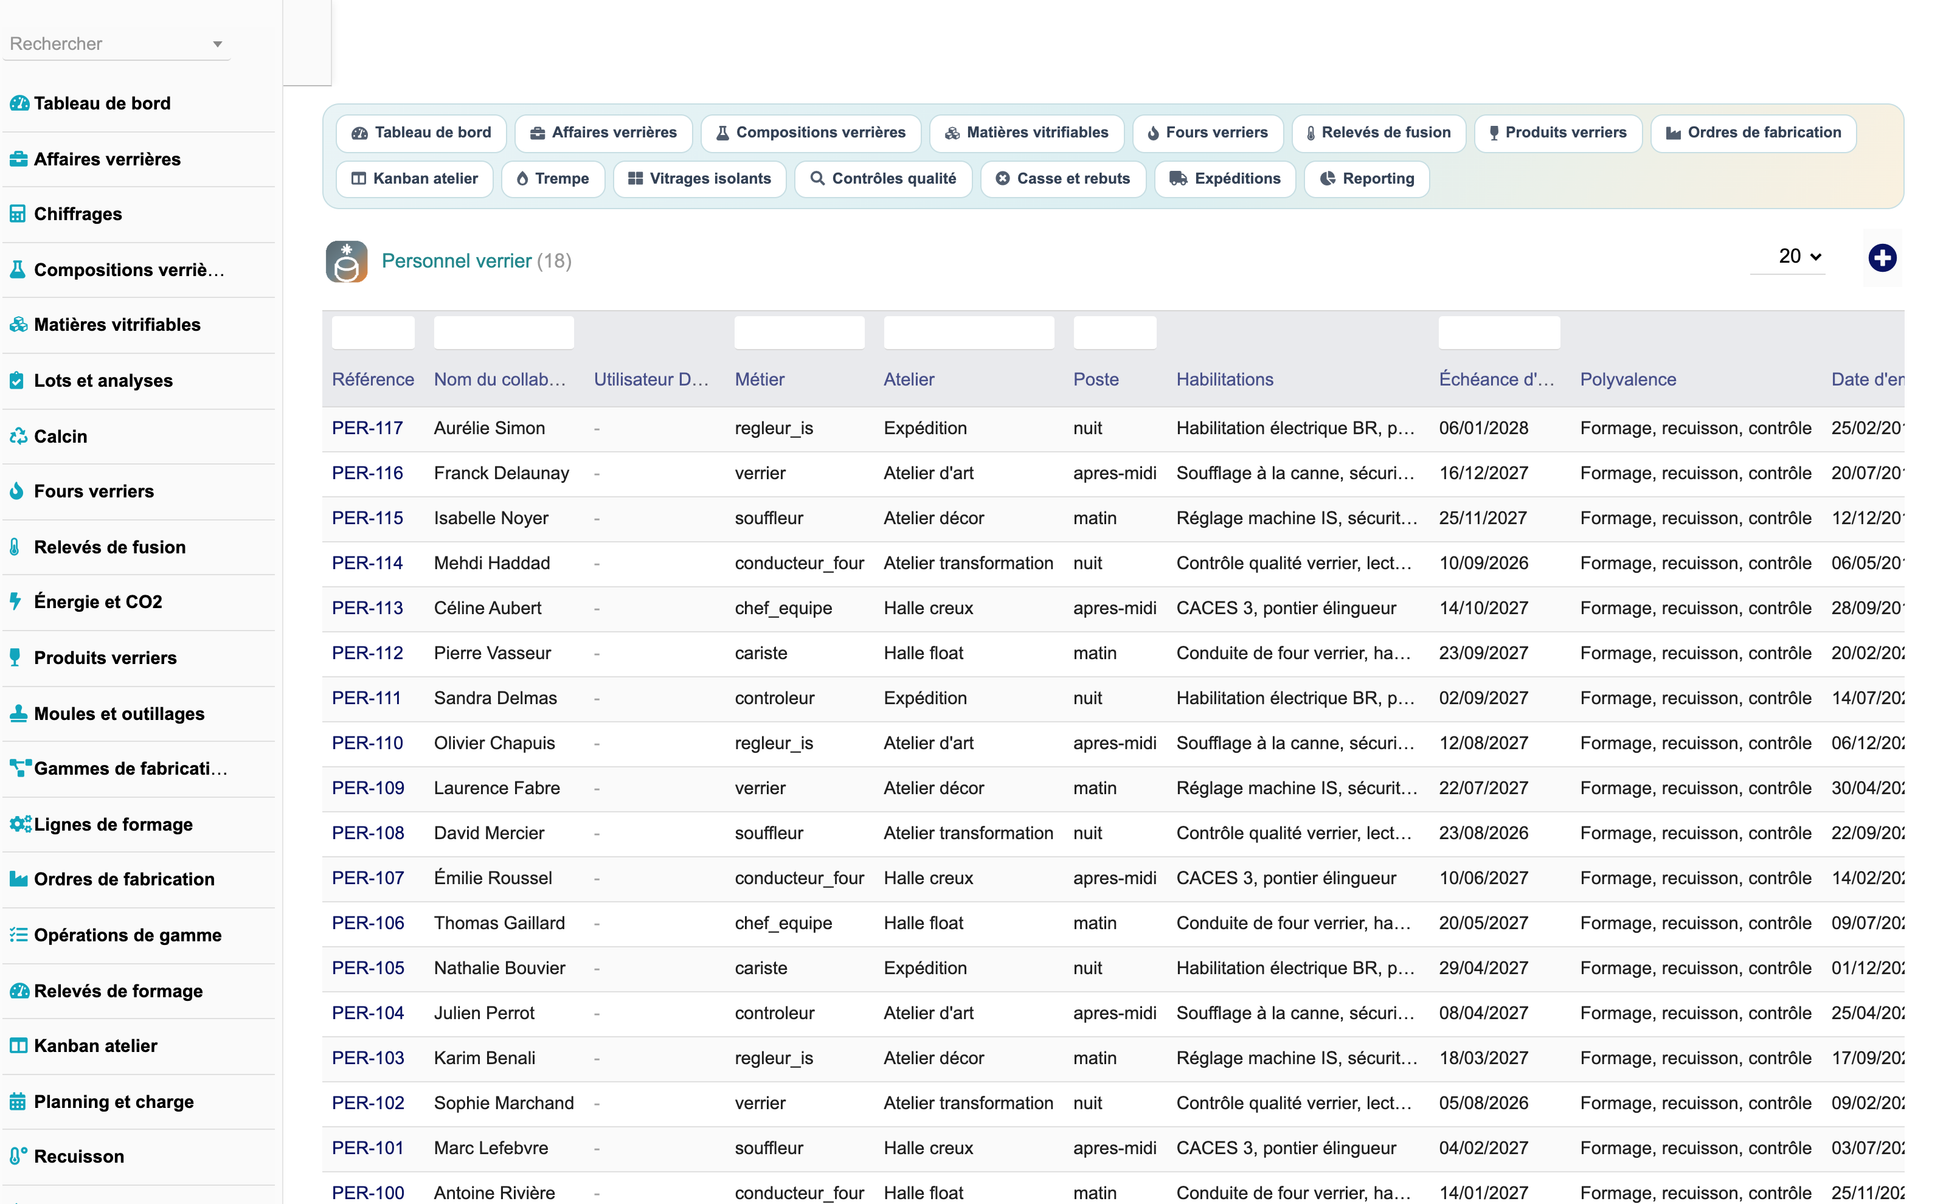Viewport: 1946px width, 1204px height.
Task: Click the Nom du collaborateur filter field
Action: 504,332
